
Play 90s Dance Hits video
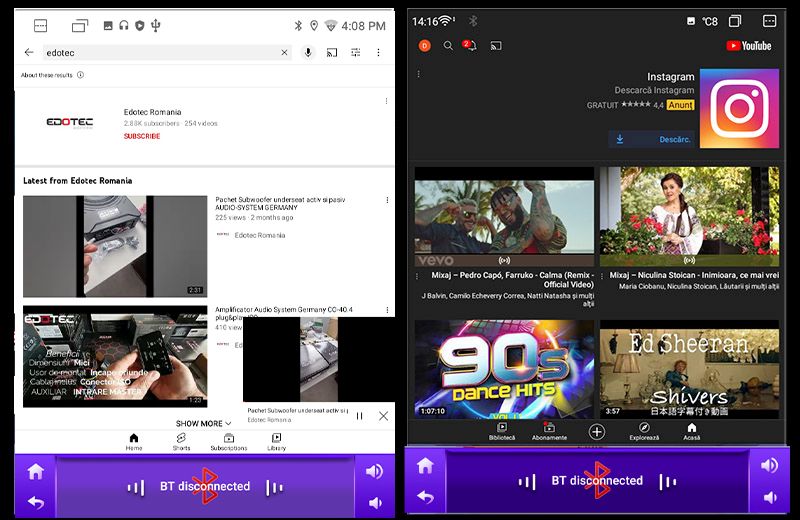[x=505, y=369]
